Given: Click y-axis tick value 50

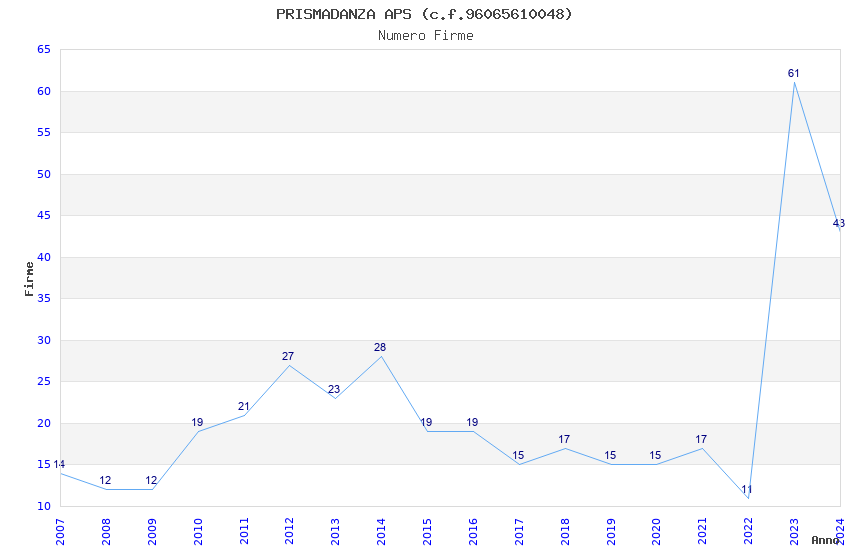Looking at the screenshot, I should point(44,174).
